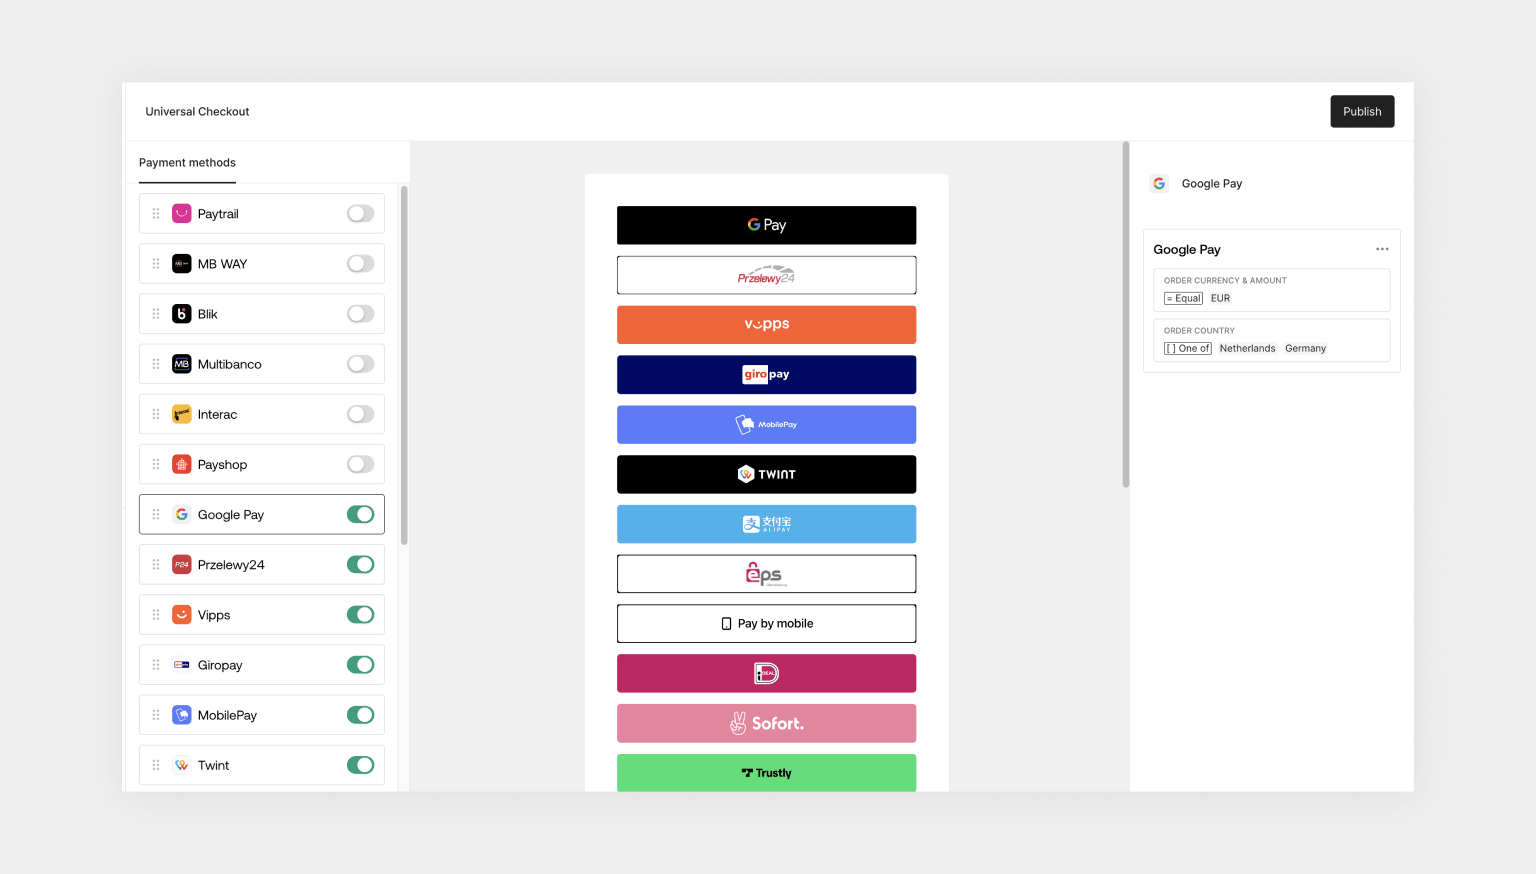The width and height of the screenshot is (1536, 874).
Task: Click the Order Country condition box
Action: tap(1271, 340)
